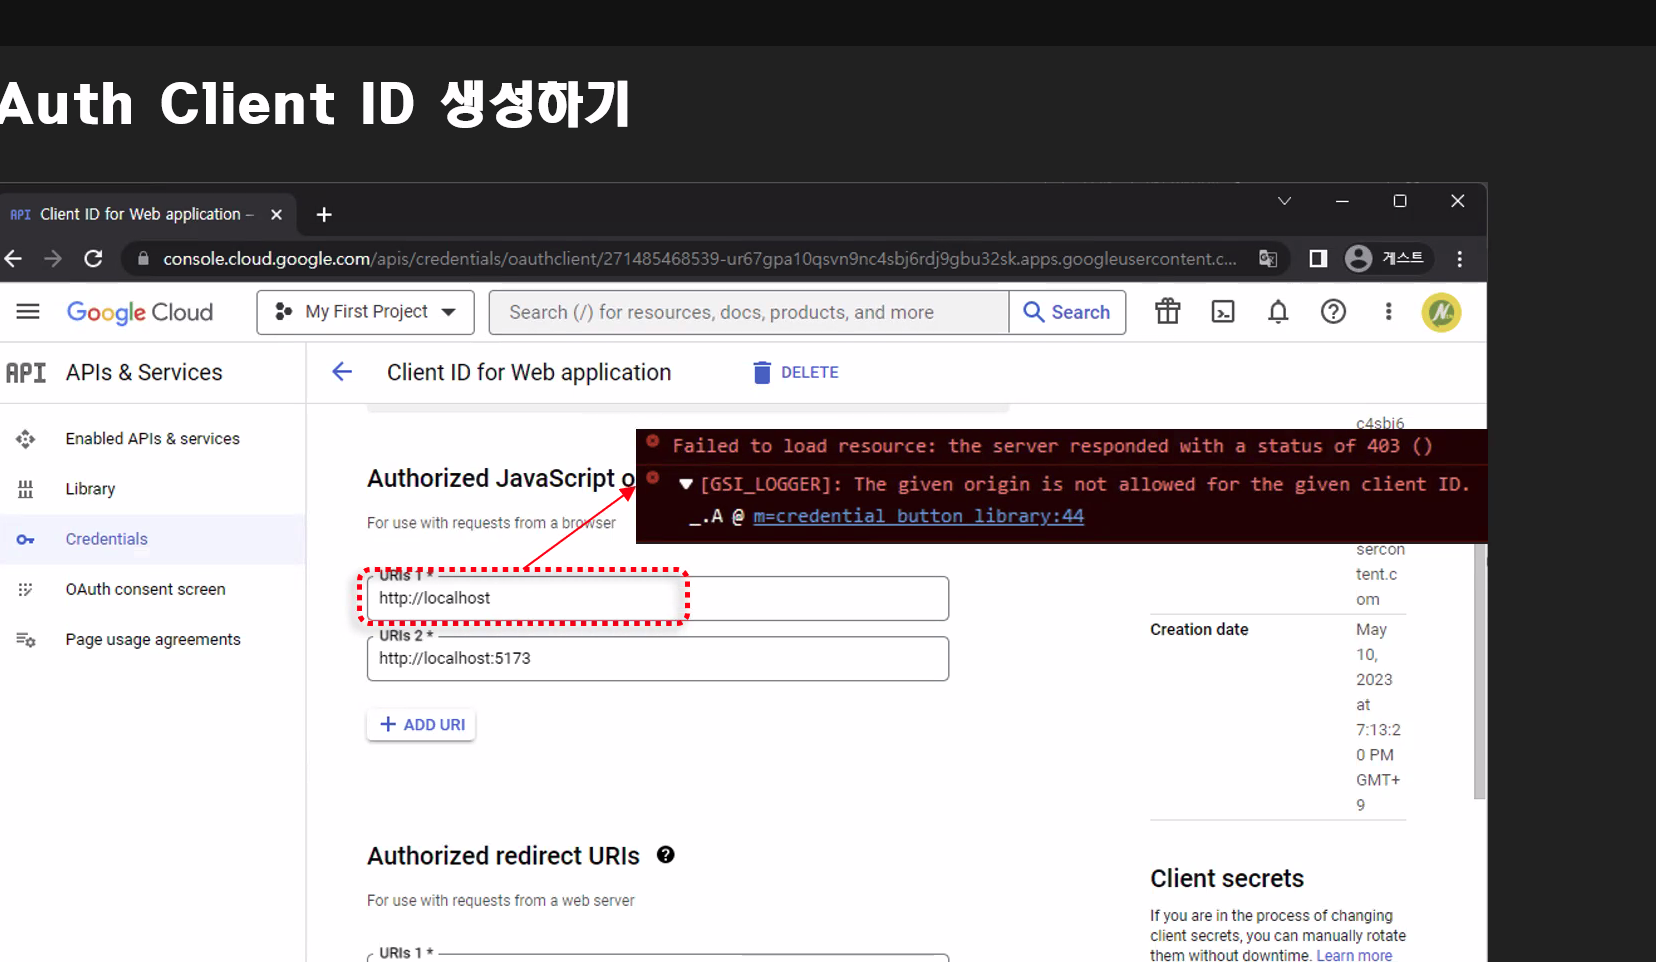Open a new browser tab

(x=324, y=215)
